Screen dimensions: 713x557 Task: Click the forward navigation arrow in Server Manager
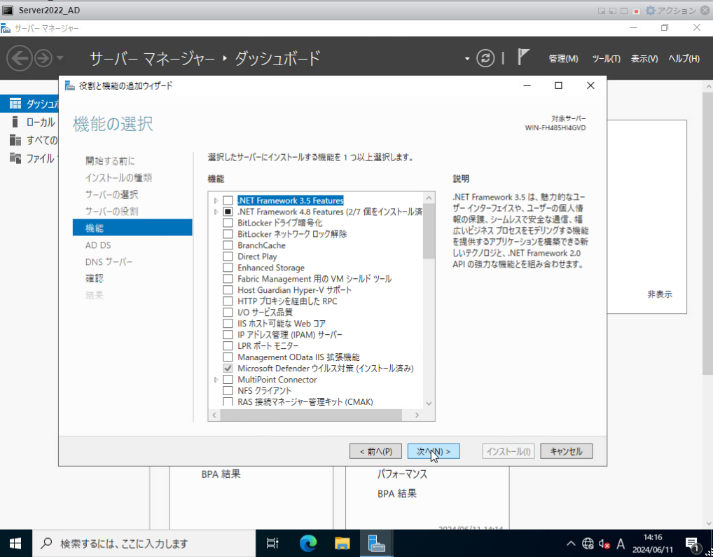click(x=44, y=59)
